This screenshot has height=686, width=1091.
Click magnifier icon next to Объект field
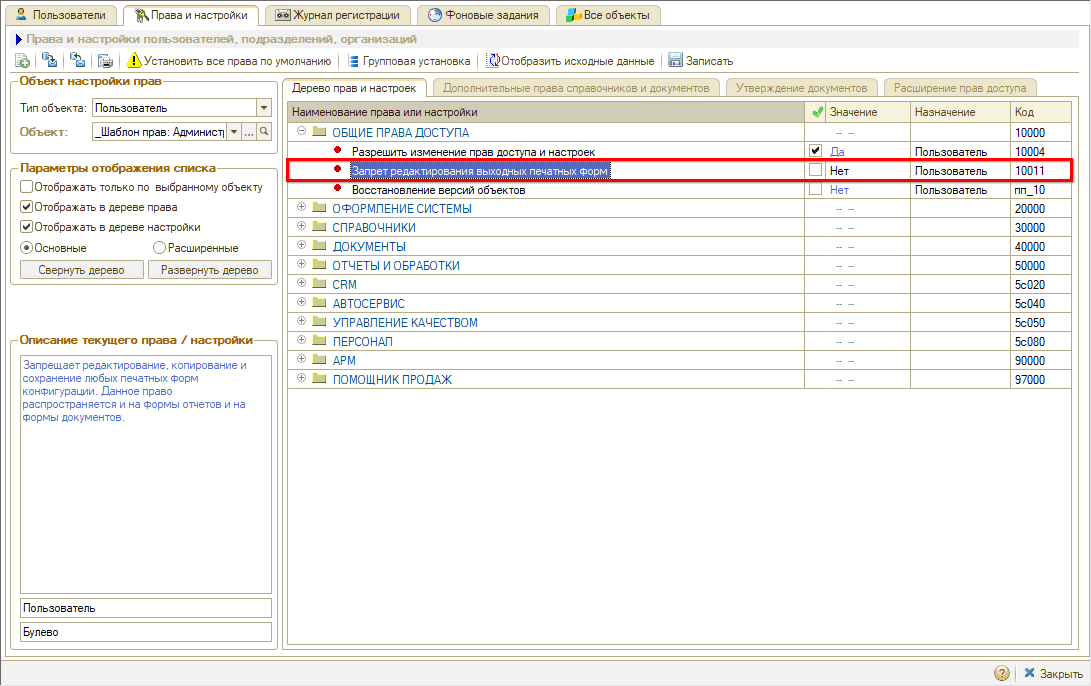pos(265,132)
